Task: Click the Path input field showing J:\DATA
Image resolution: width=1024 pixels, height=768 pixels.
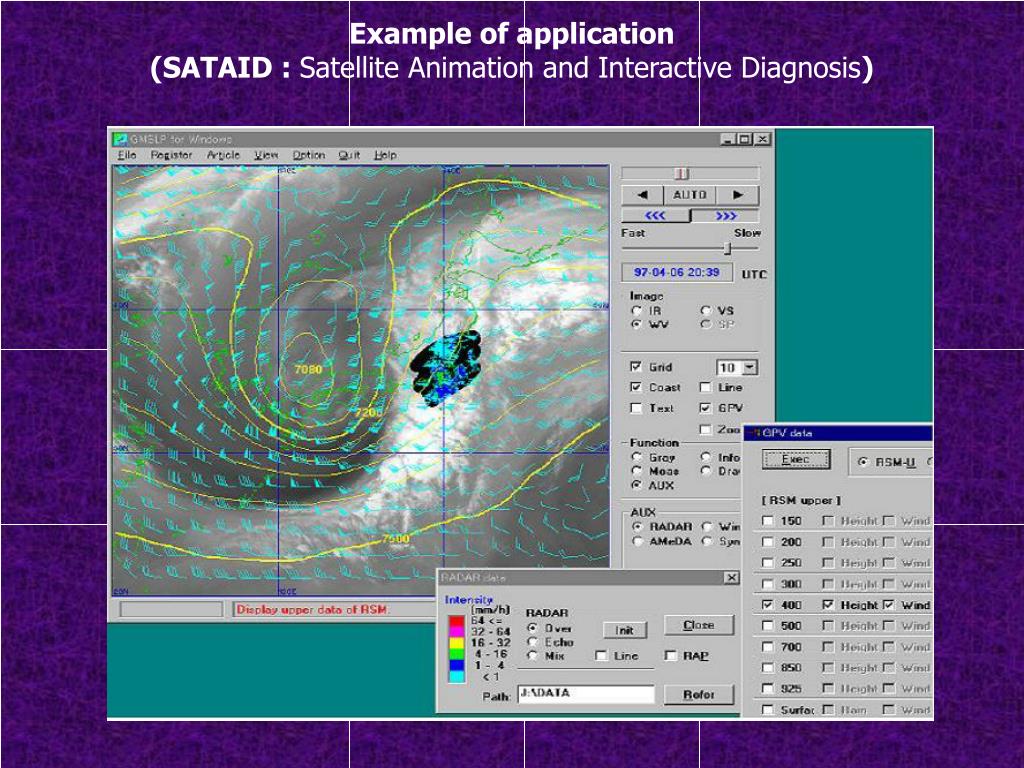Action: (586, 694)
